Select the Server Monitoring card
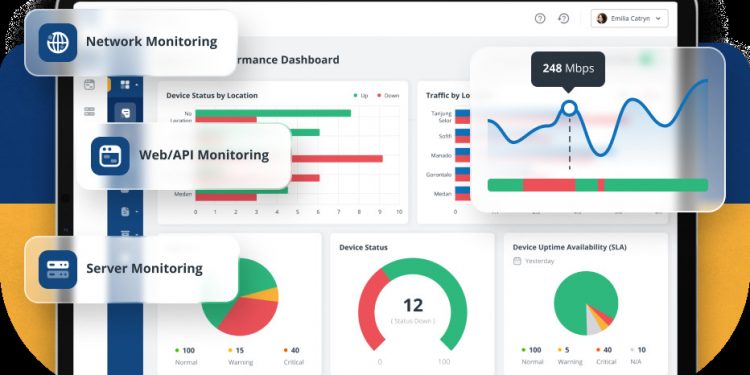Image resolution: width=750 pixels, height=375 pixels. [131, 269]
